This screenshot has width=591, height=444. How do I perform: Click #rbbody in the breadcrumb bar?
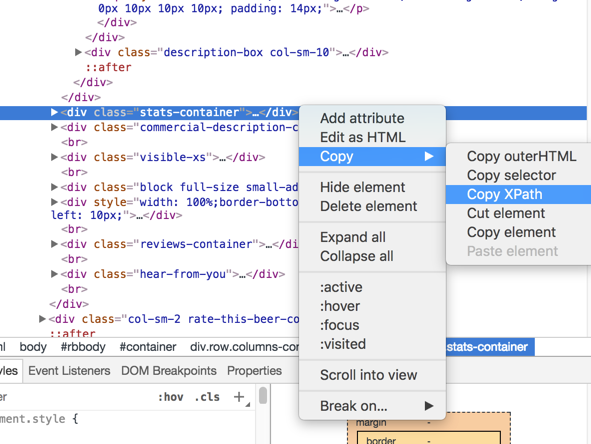click(x=83, y=347)
